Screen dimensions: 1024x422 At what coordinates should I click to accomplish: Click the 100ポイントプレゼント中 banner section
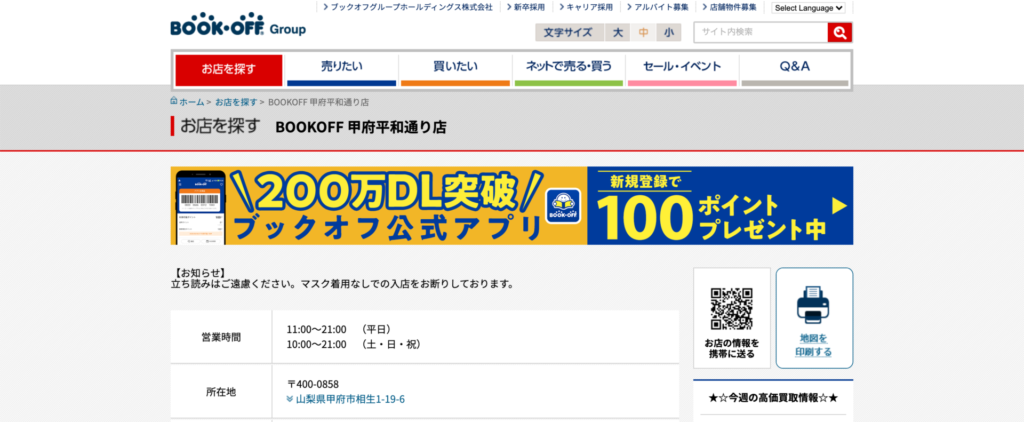[x=720, y=206]
